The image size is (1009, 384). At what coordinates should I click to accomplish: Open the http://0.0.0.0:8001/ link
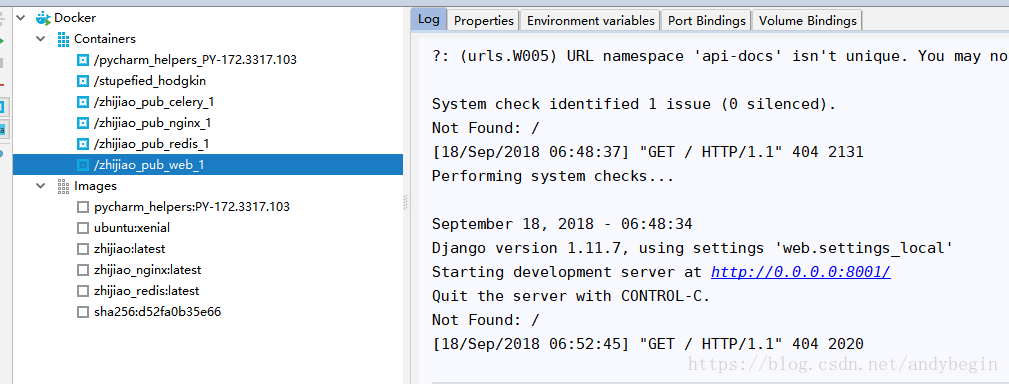[x=801, y=272]
